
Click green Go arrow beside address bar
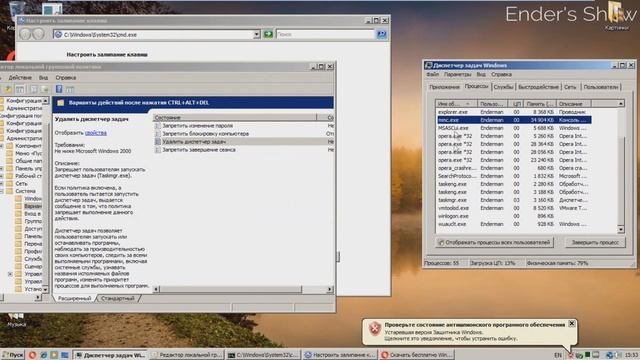[x=268, y=34]
